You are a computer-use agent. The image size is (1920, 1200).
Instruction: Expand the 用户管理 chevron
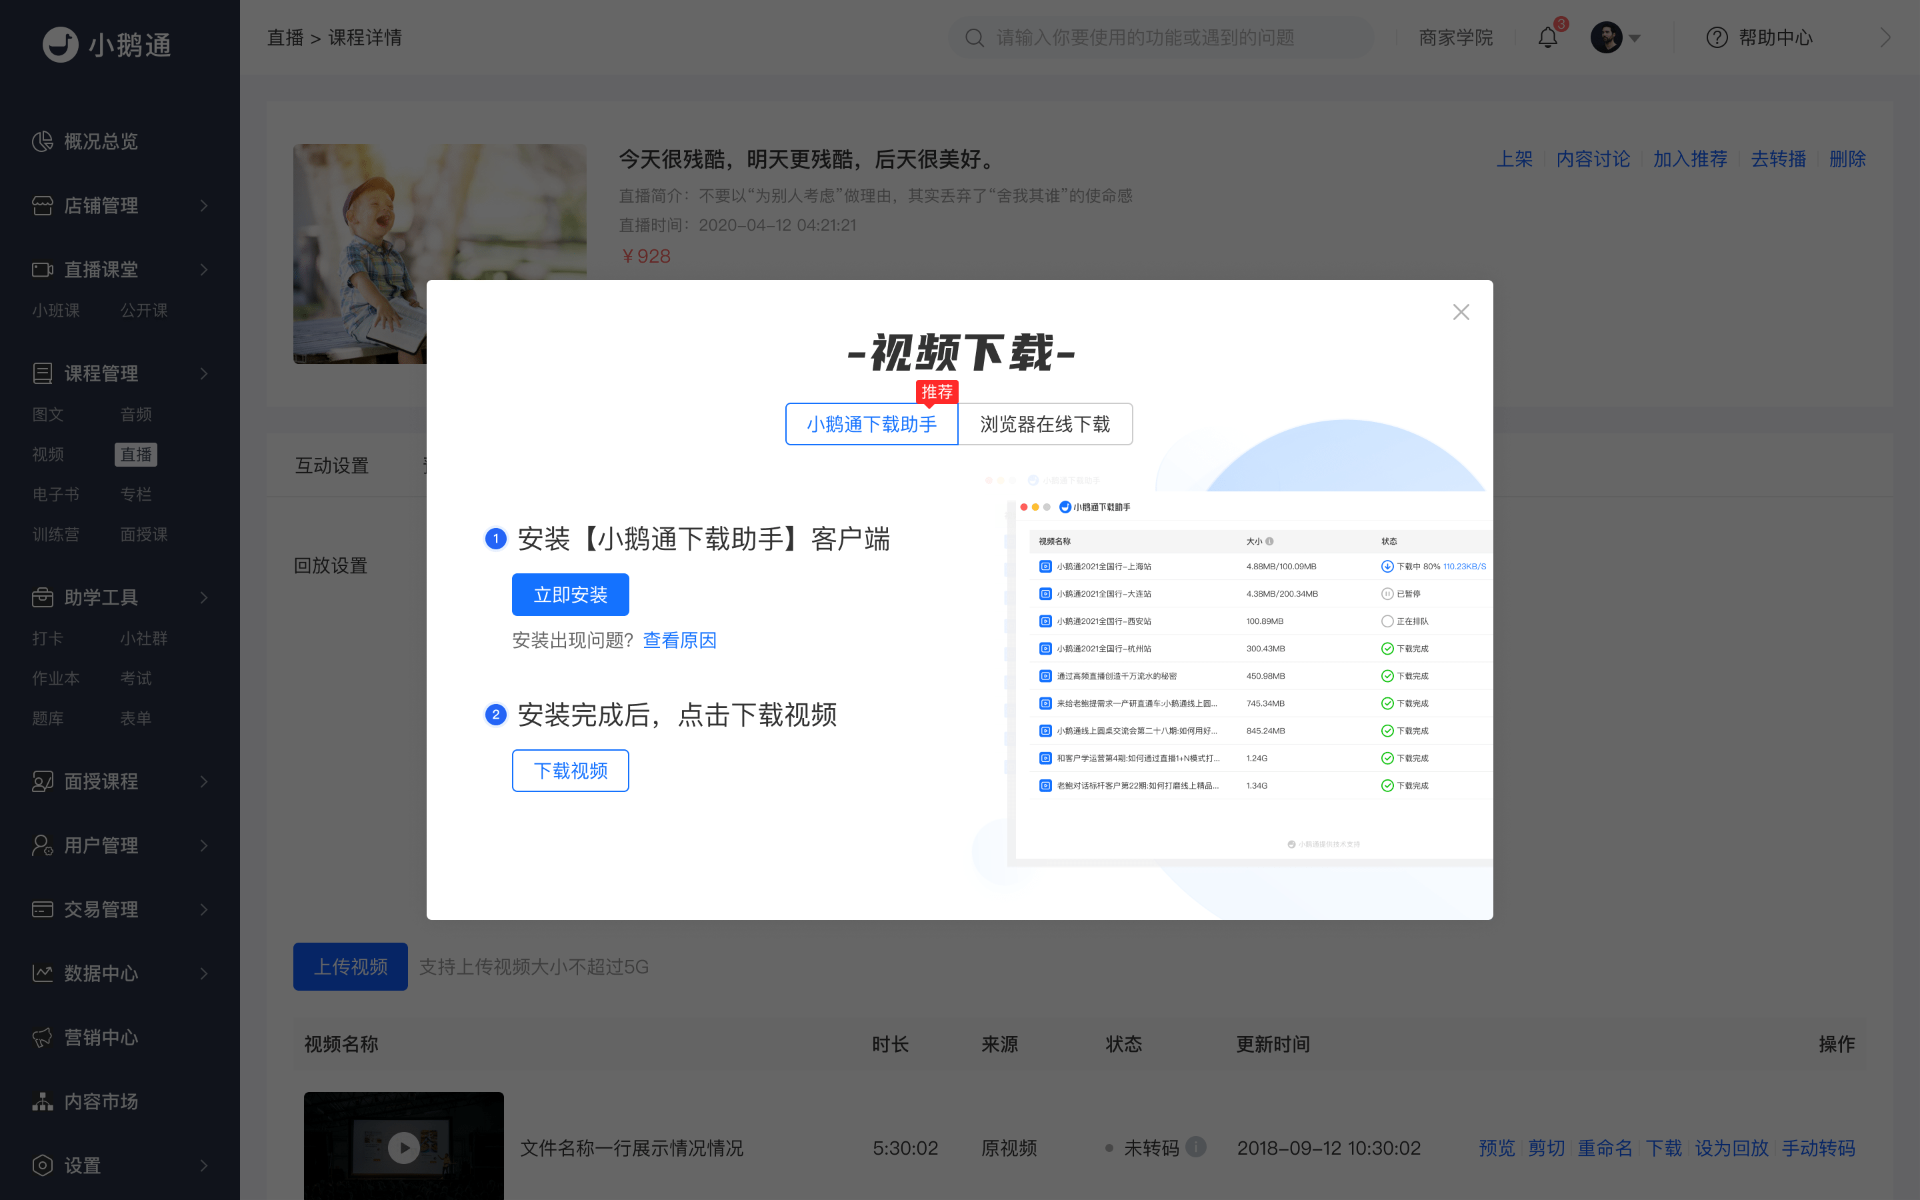click(204, 845)
